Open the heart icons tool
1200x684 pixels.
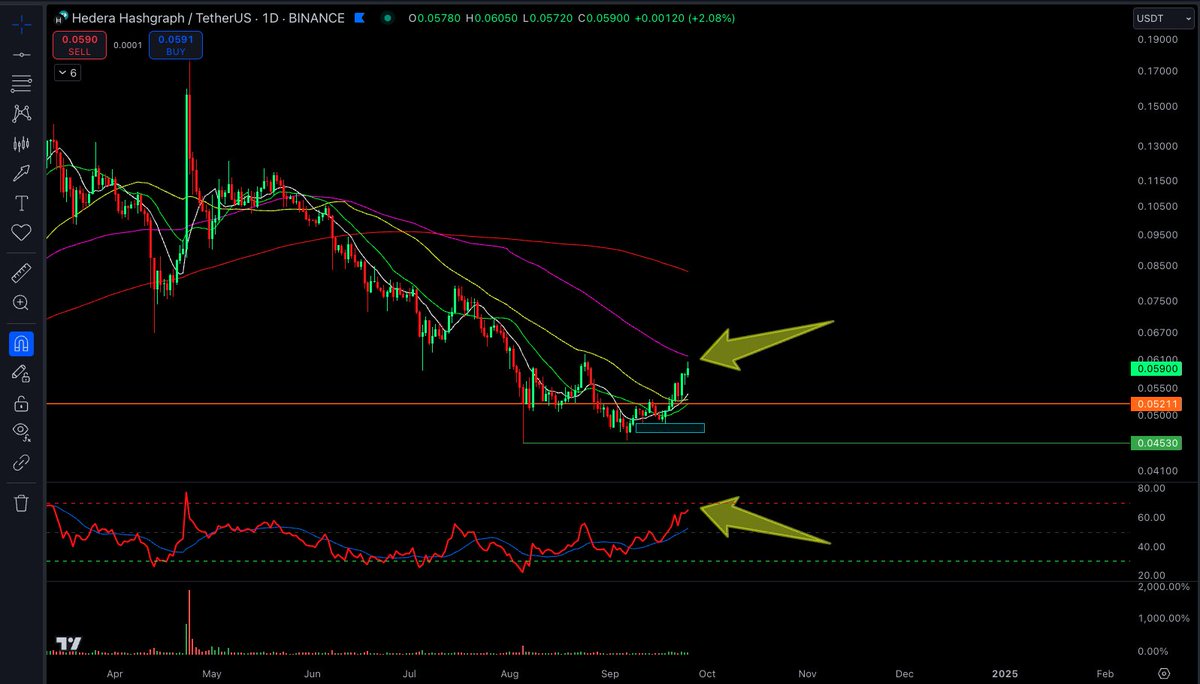tap(20, 232)
